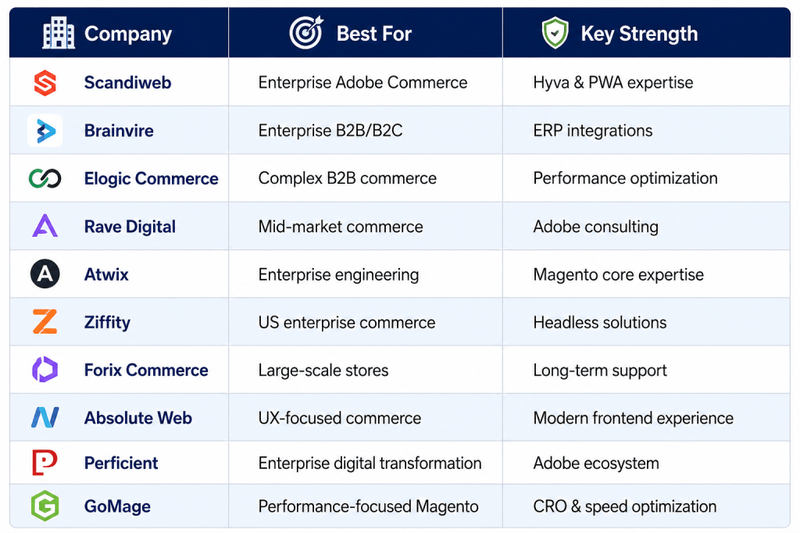Open the Scandiweb company name link
The height and width of the screenshot is (533, 800).
[x=128, y=83]
